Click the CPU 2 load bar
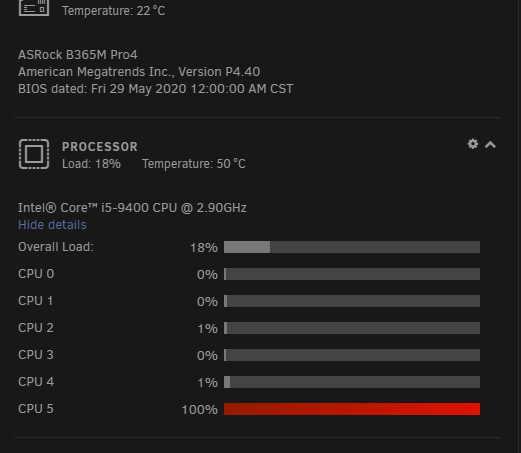Viewport: 521px width, 453px height. (352, 328)
